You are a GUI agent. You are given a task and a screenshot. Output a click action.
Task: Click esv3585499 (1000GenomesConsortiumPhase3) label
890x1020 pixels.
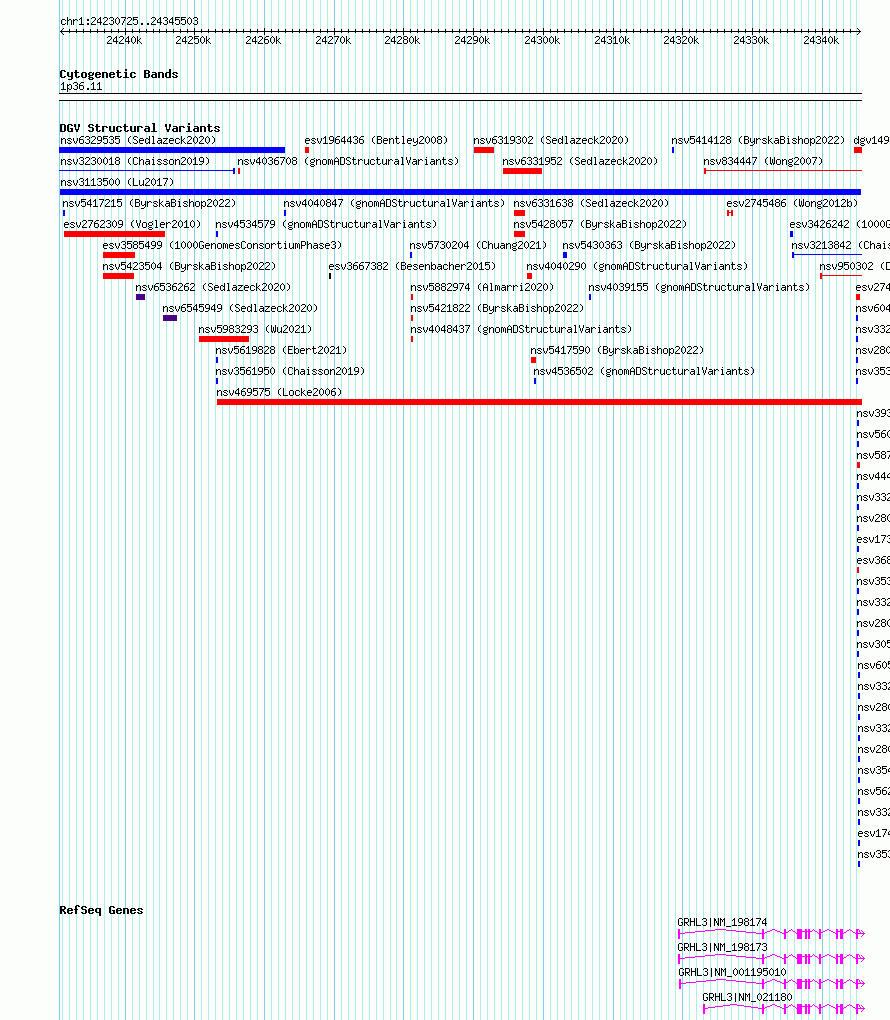tap(222, 245)
